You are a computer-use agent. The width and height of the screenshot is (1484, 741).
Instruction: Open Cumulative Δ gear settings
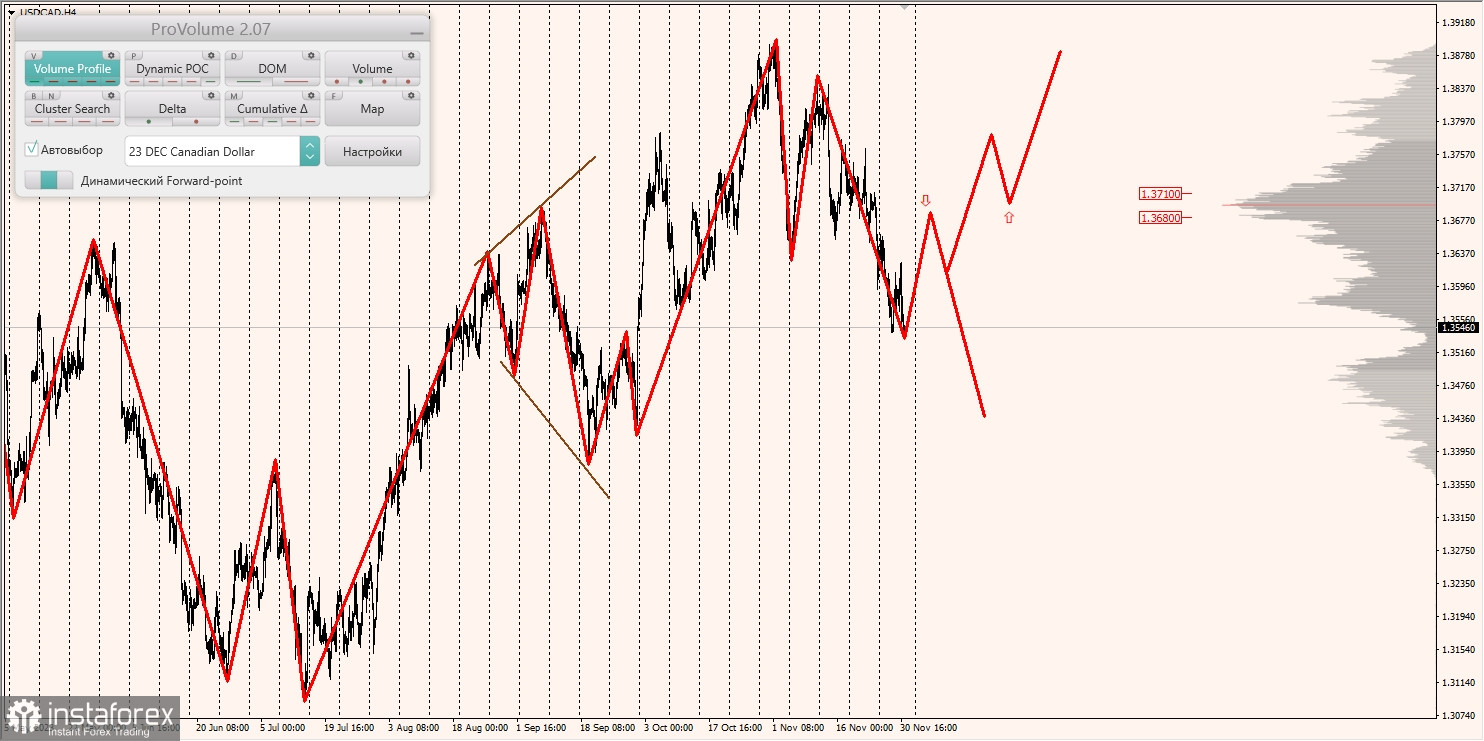(311, 96)
